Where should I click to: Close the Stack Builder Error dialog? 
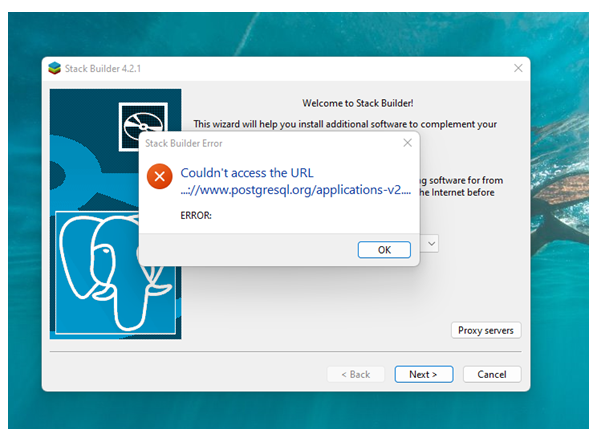(406, 143)
